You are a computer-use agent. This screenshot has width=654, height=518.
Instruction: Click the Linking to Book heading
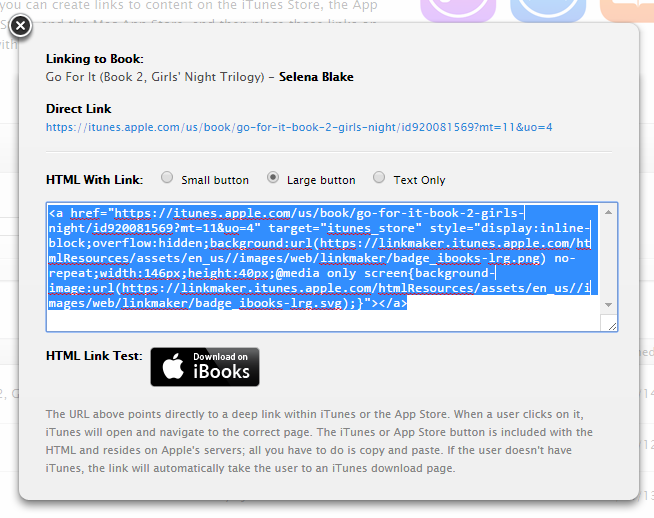95,59
